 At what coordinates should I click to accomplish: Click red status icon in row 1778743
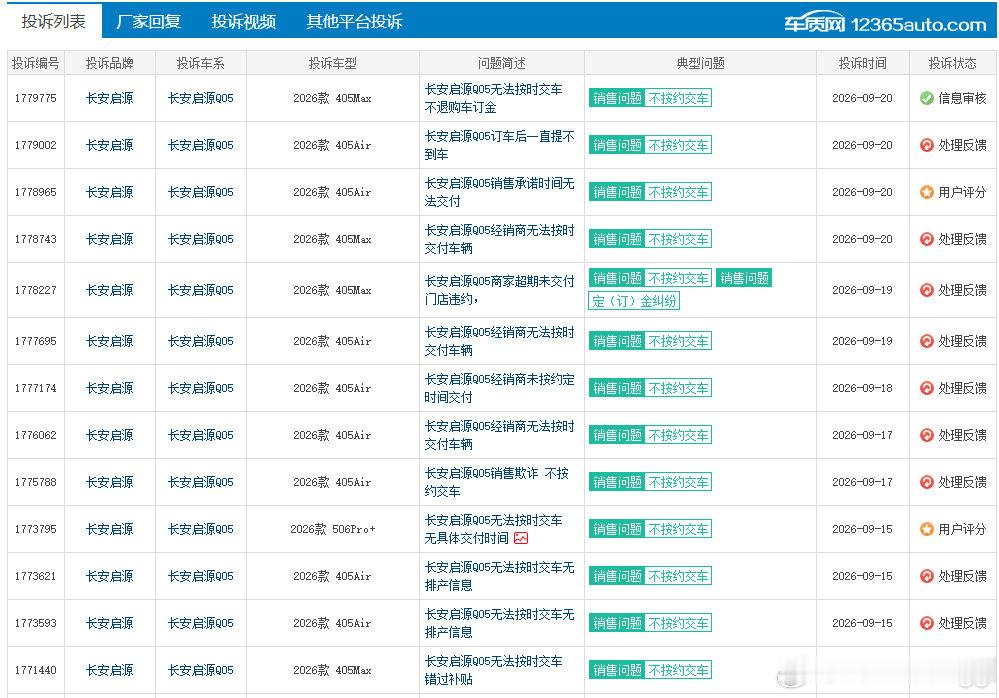926,239
